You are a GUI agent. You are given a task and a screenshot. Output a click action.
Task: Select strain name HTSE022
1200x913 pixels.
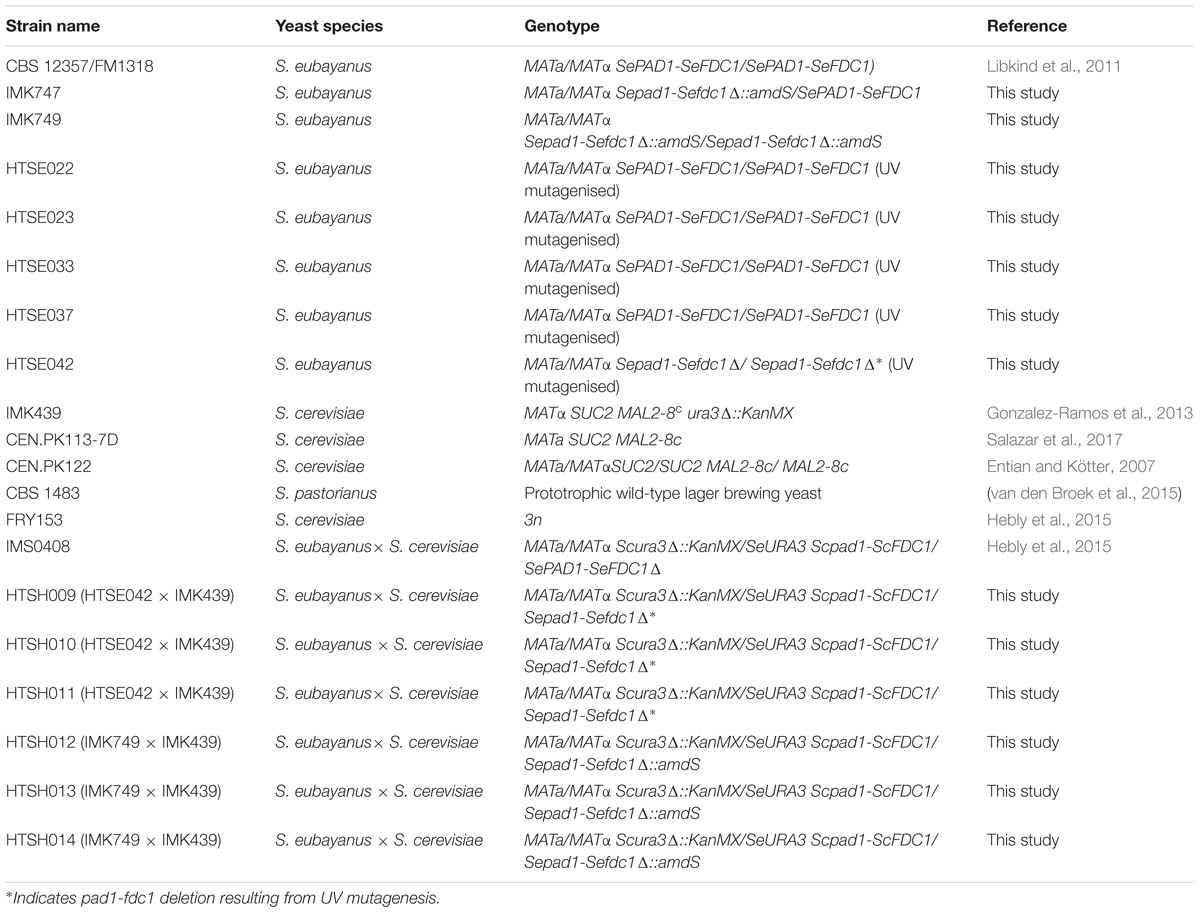coord(40,169)
